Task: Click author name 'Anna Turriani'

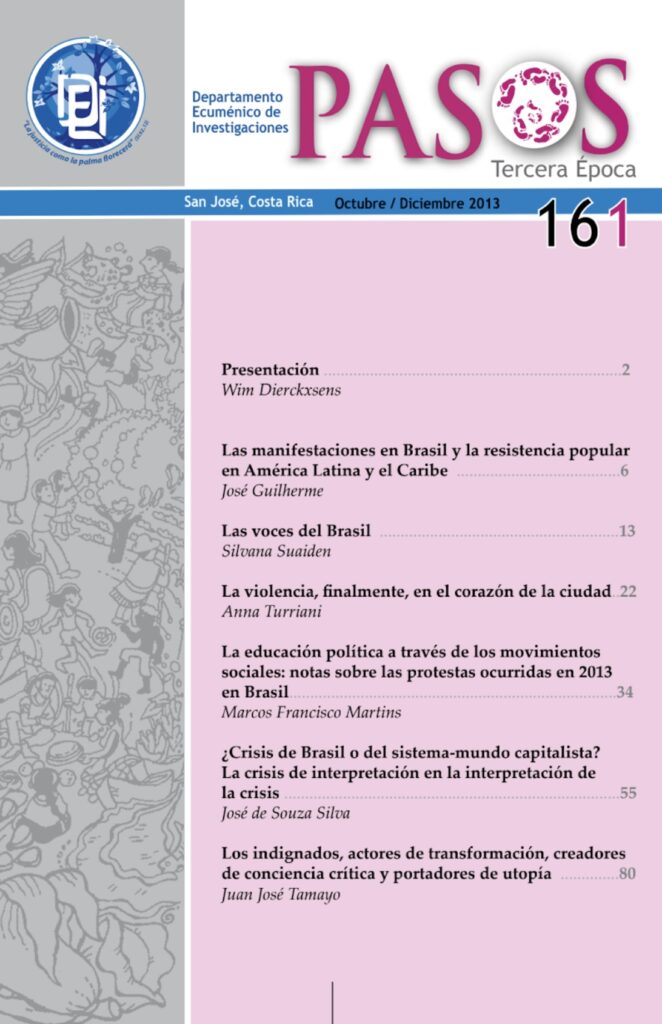Action: [x=272, y=611]
